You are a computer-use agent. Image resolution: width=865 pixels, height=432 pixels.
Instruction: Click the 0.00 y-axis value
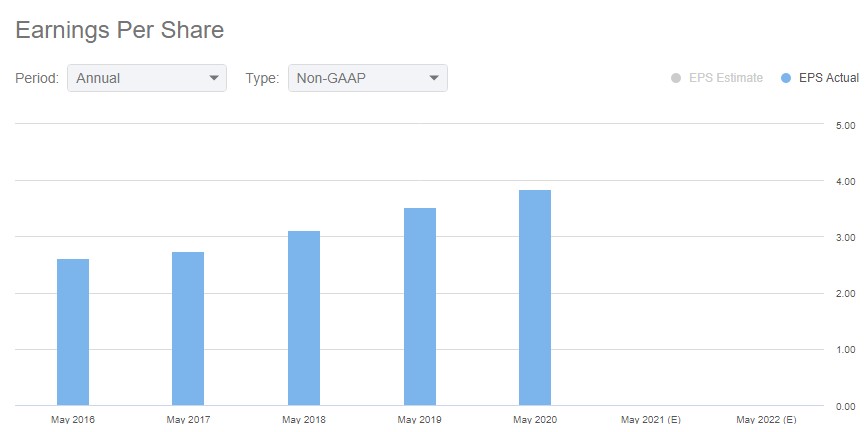coord(846,407)
